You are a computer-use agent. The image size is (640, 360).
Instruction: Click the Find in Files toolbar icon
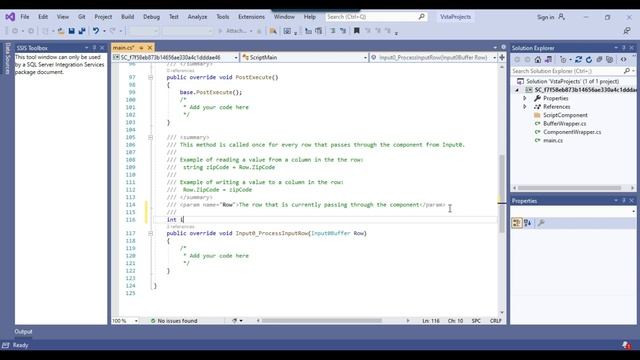coord(273,31)
